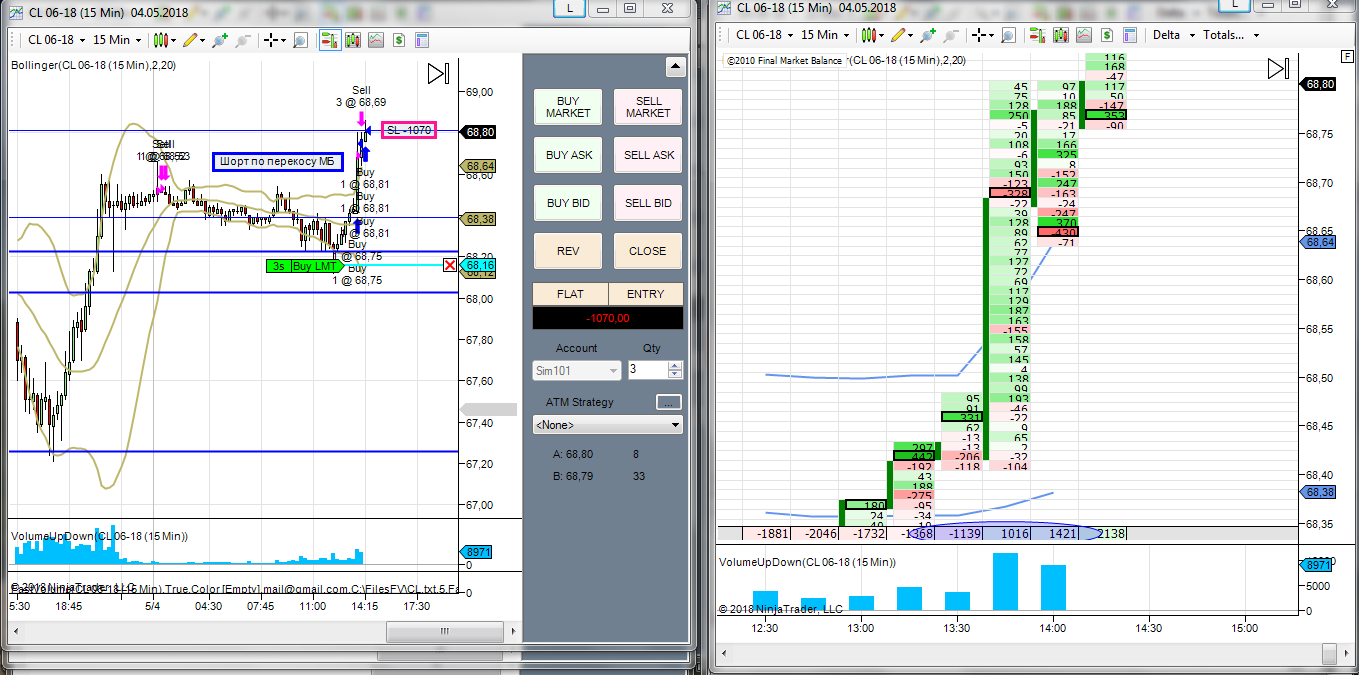The height and width of the screenshot is (675, 1359).
Task: Click SELL ASK button
Action: point(648,155)
